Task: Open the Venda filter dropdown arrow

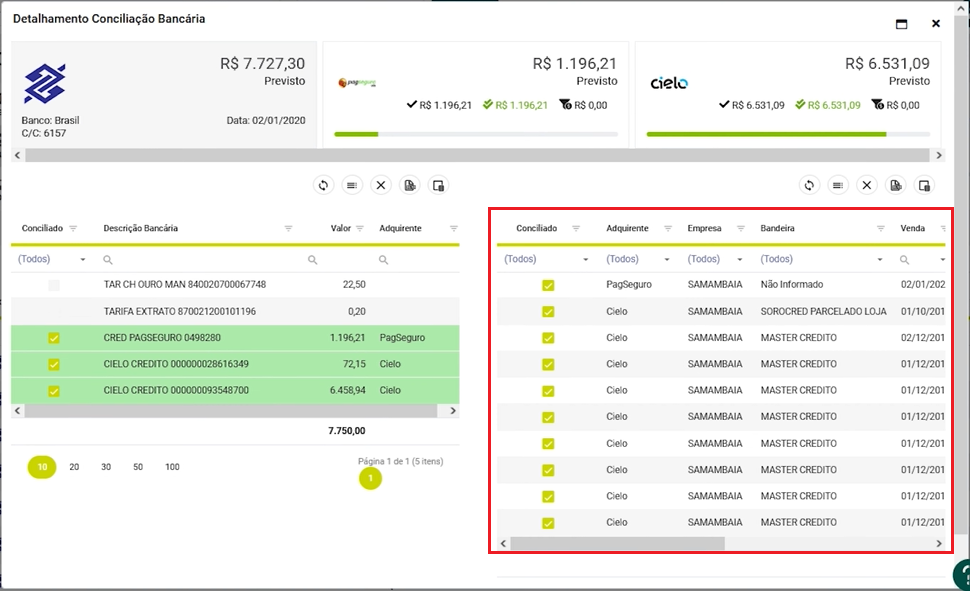Action: 942,259
